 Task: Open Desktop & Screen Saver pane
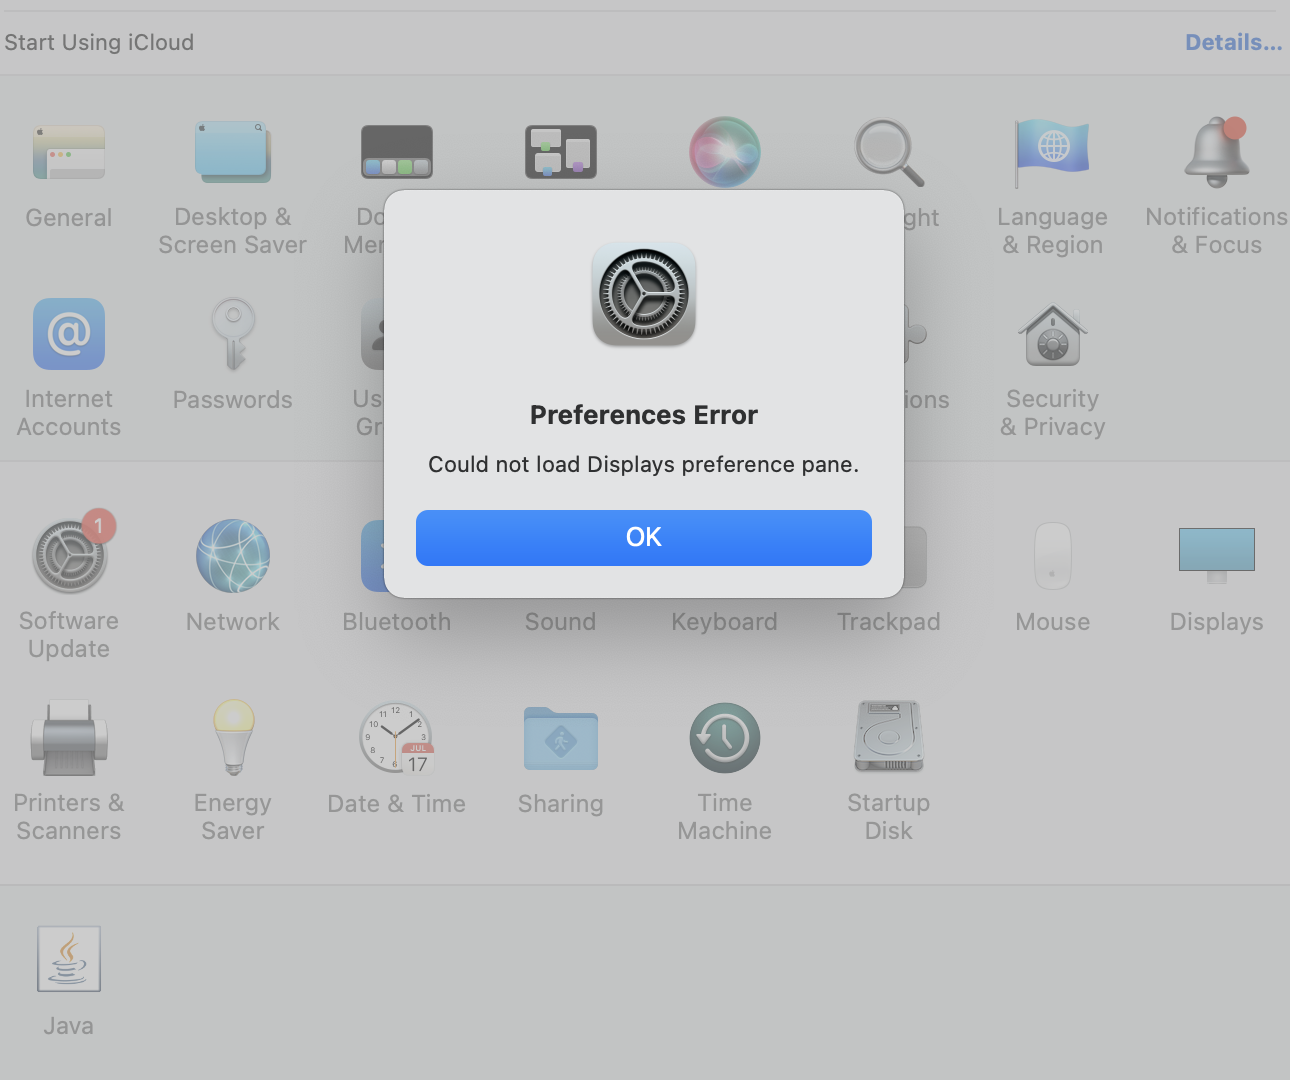click(x=233, y=152)
